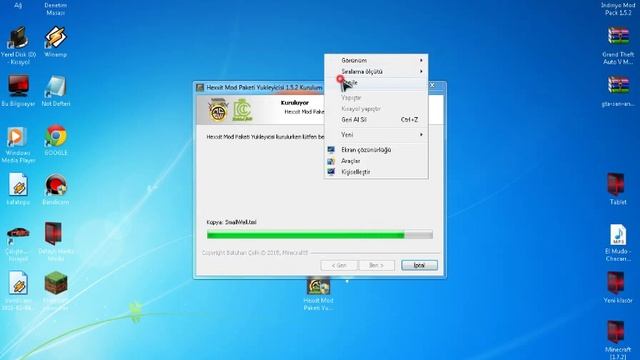Click the installer window title bar icon

coord(200,87)
